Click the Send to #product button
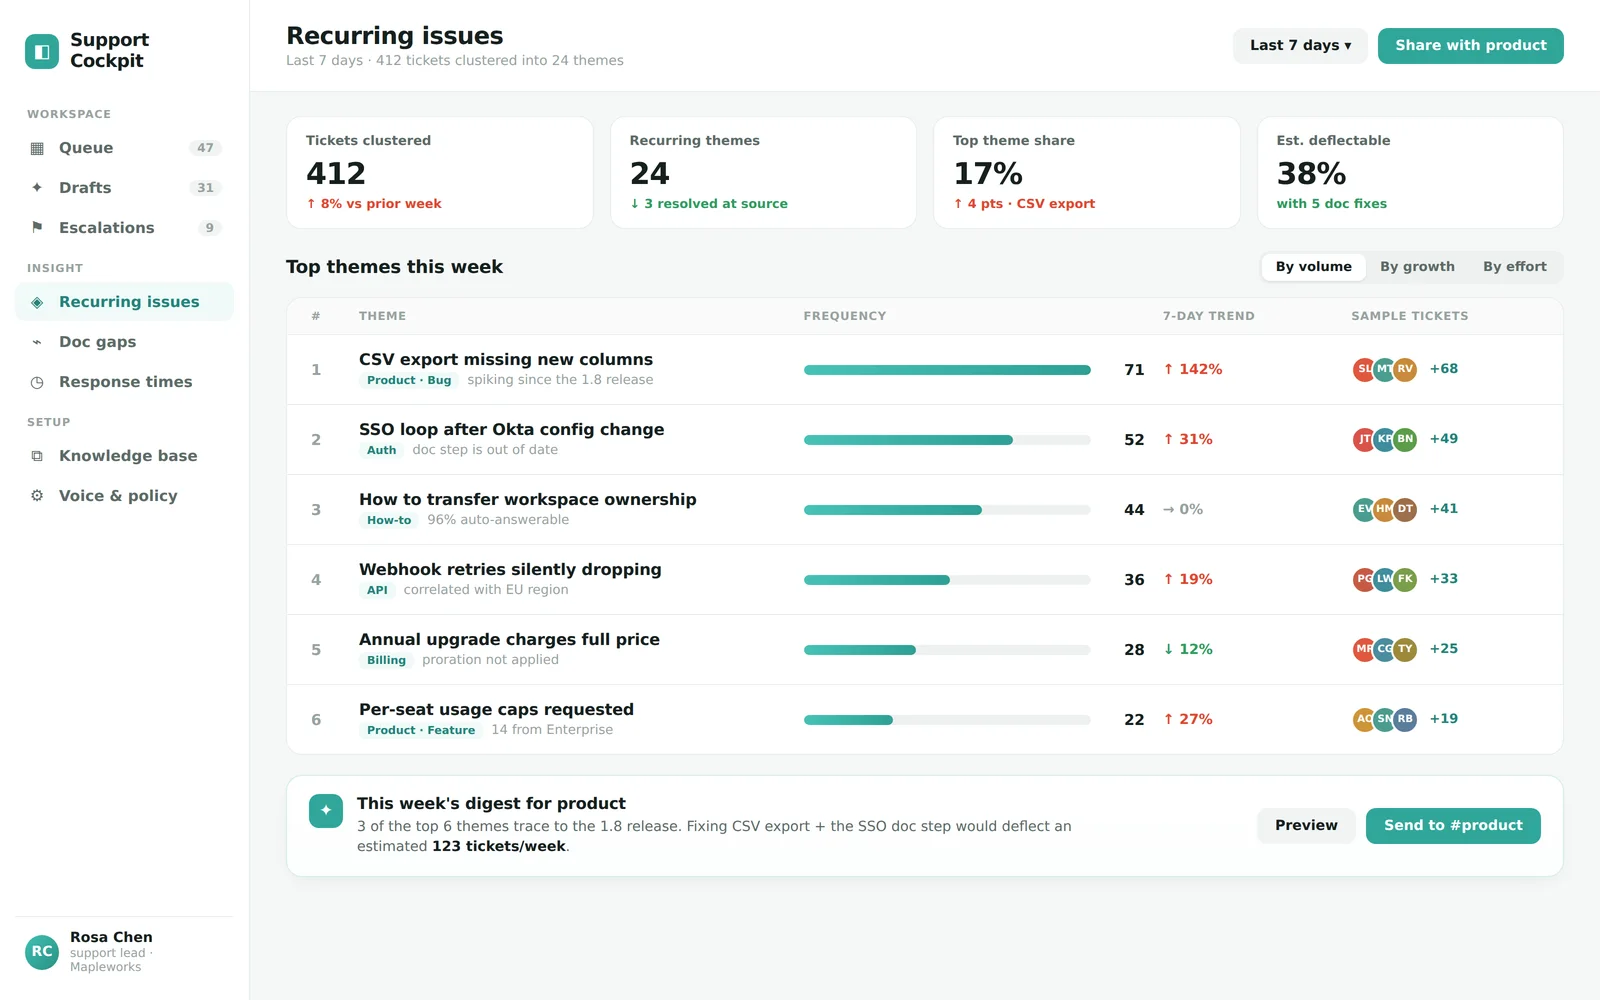The height and width of the screenshot is (1000, 1600). pos(1453,826)
